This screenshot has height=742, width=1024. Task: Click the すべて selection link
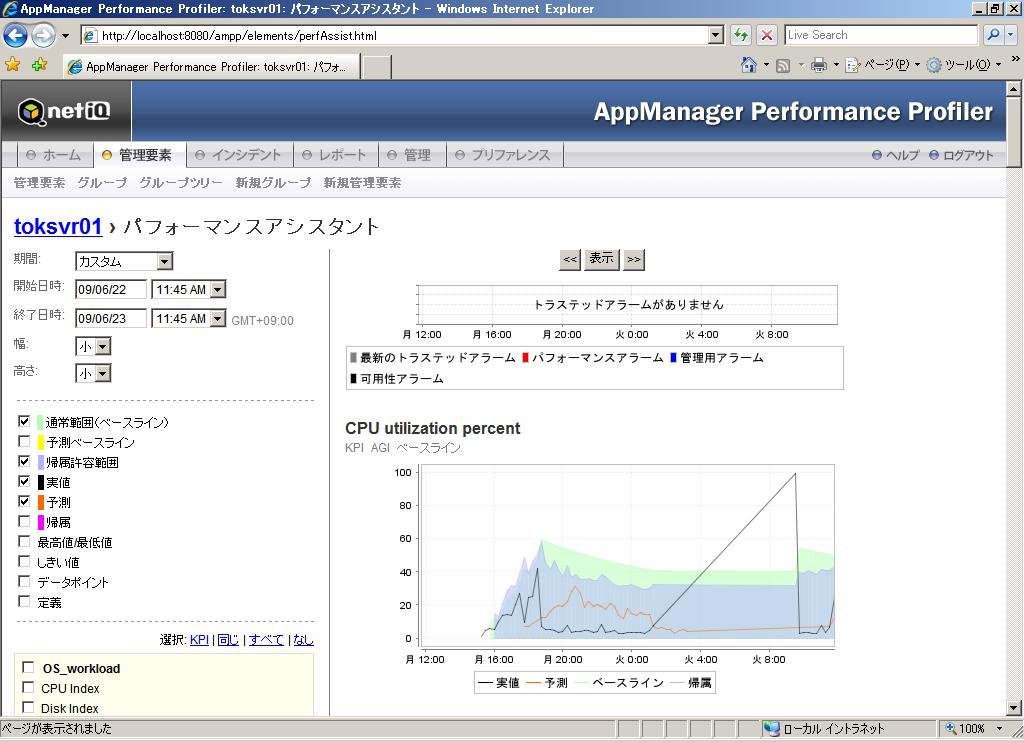(x=266, y=640)
